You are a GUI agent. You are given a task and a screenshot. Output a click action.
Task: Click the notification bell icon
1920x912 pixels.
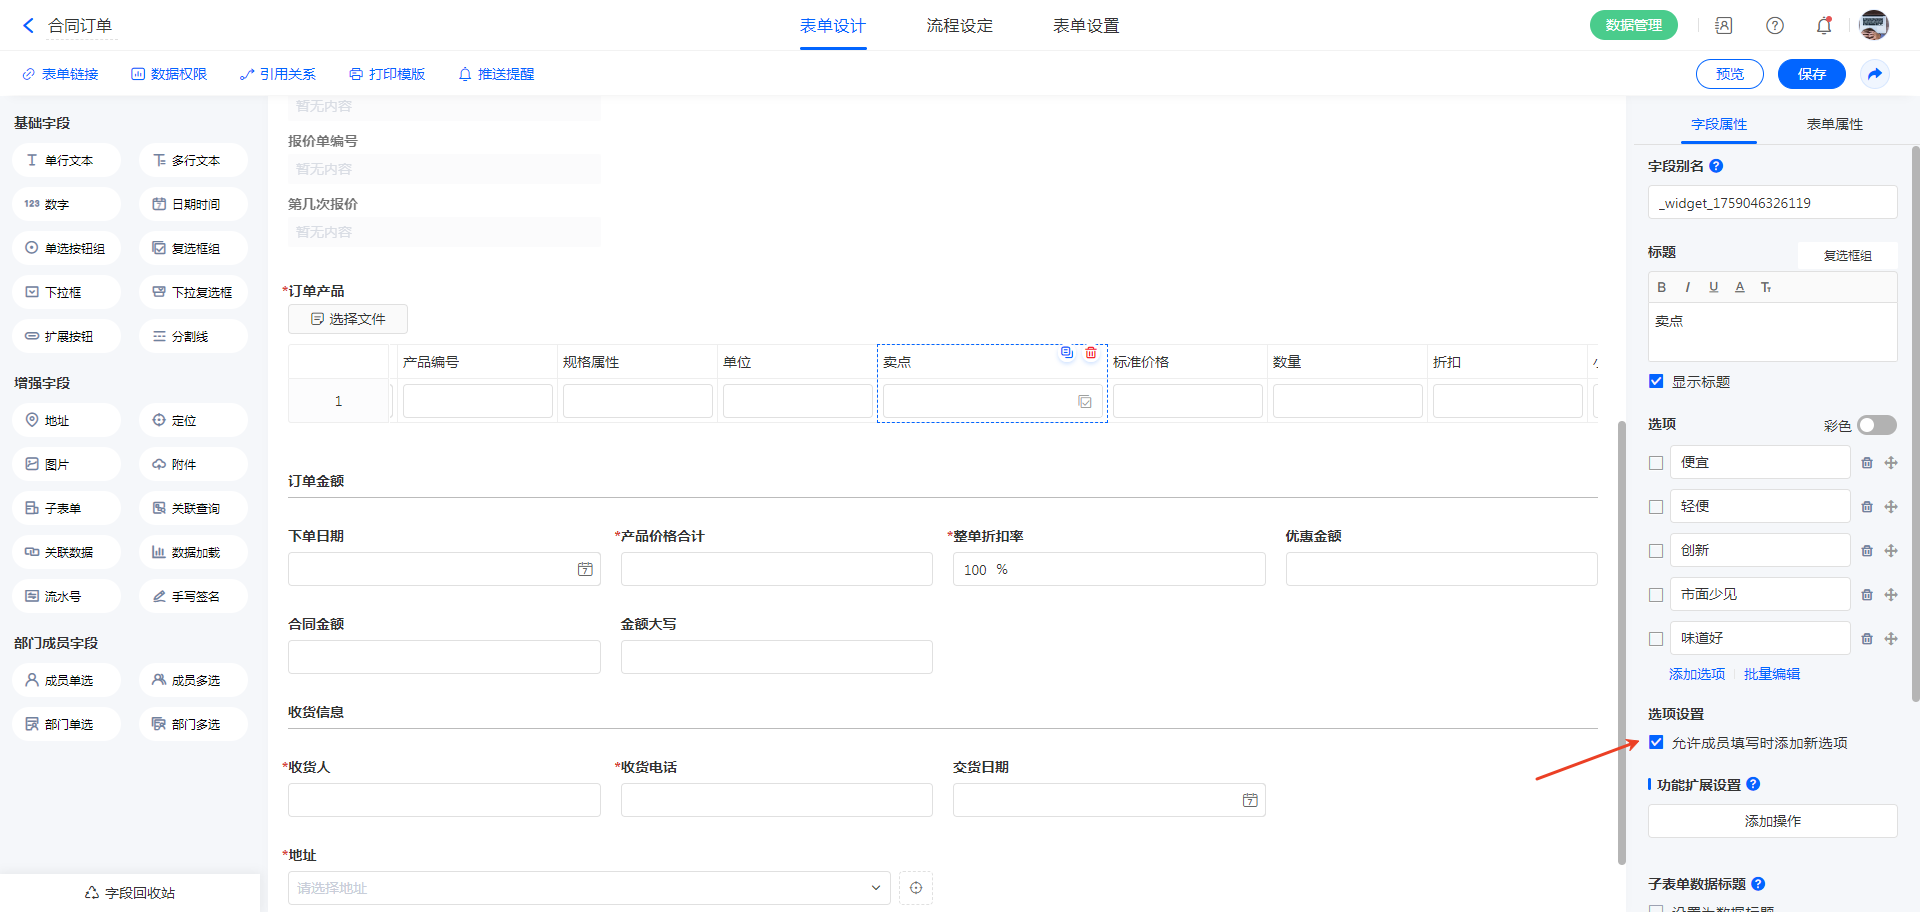point(1823,26)
